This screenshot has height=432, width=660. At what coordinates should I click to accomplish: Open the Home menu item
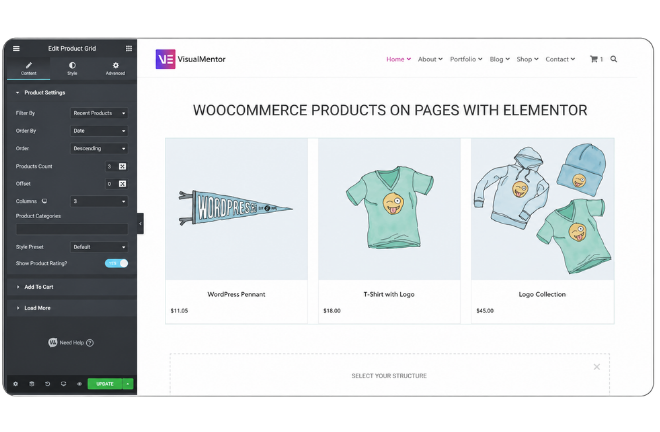pyautogui.click(x=398, y=59)
